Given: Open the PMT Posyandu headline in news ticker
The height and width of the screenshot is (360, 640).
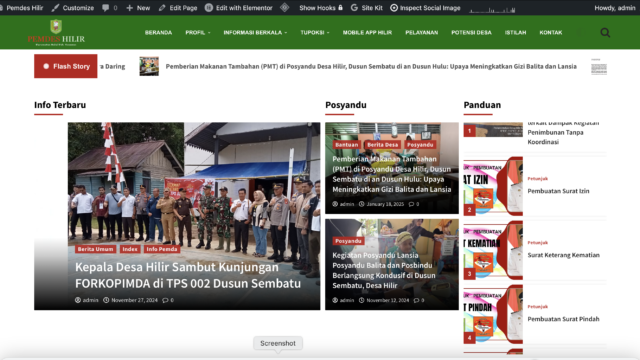Looking at the screenshot, I should [371, 66].
